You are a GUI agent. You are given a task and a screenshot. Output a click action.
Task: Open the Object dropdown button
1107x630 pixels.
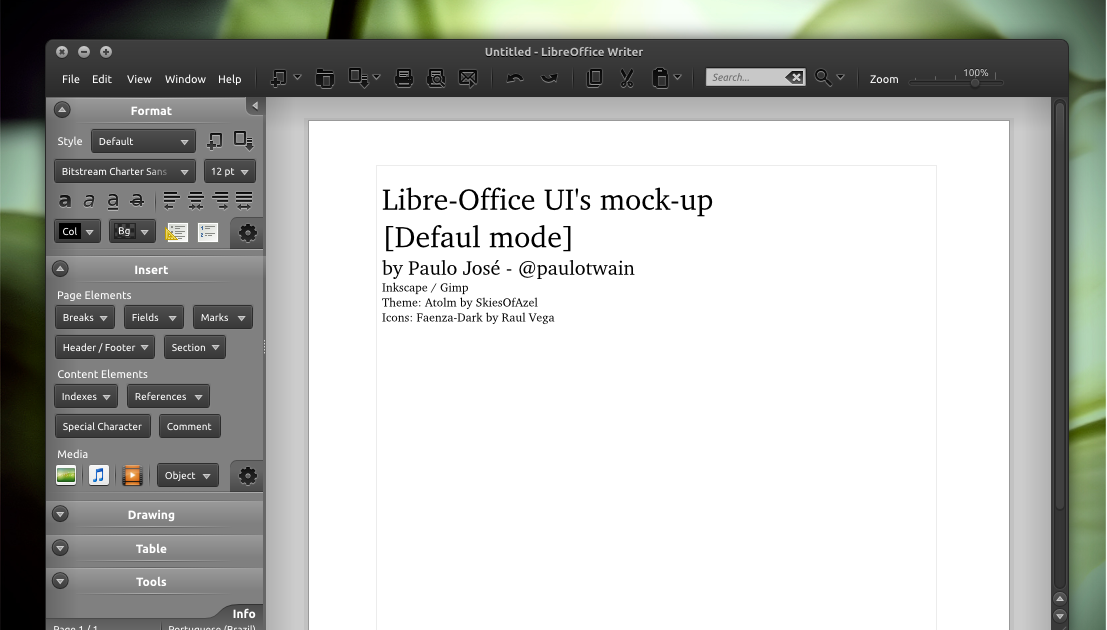pyautogui.click(x=188, y=475)
